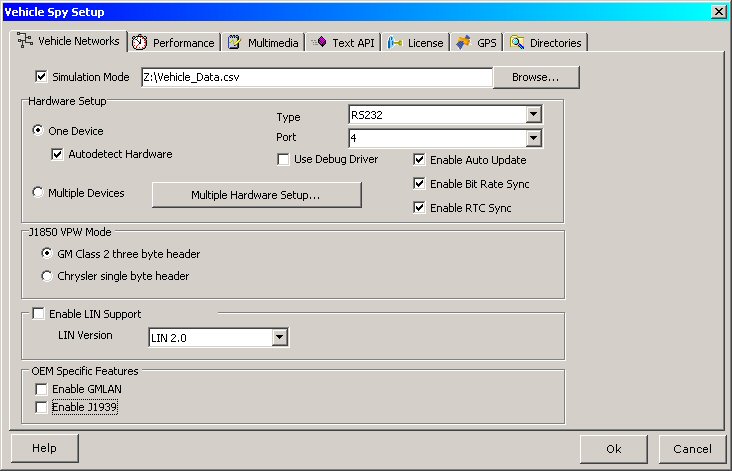Uncheck Enable Bit Rate Sync
Image resolution: width=732 pixels, height=471 pixels.
point(420,184)
